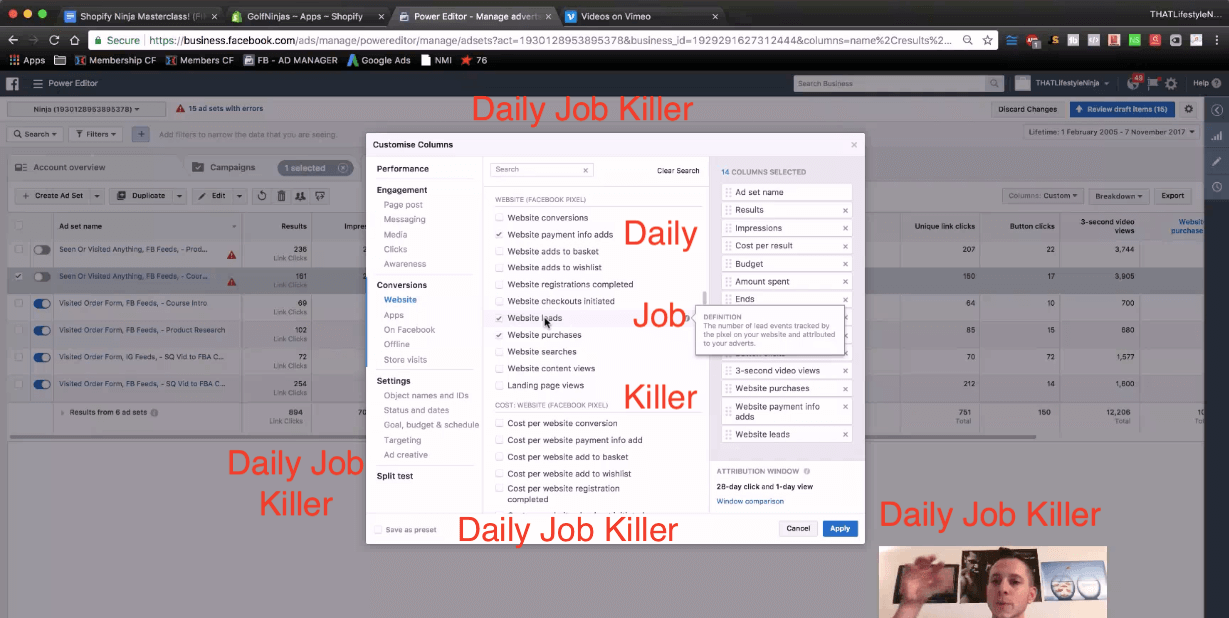The height and width of the screenshot is (618, 1229).
Task: Clear the column search field with X
Action: click(x=586, y=170)
